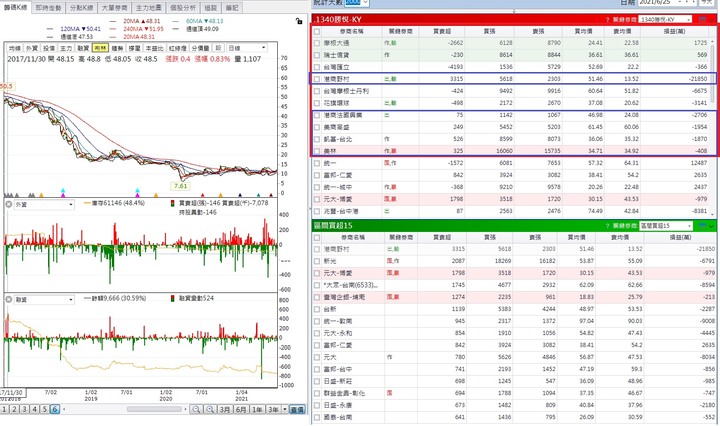Screen dimensions: 720x426
Task: Click the left scroll arrow of chart scrollbar
Action: click(x=64, y=409)
